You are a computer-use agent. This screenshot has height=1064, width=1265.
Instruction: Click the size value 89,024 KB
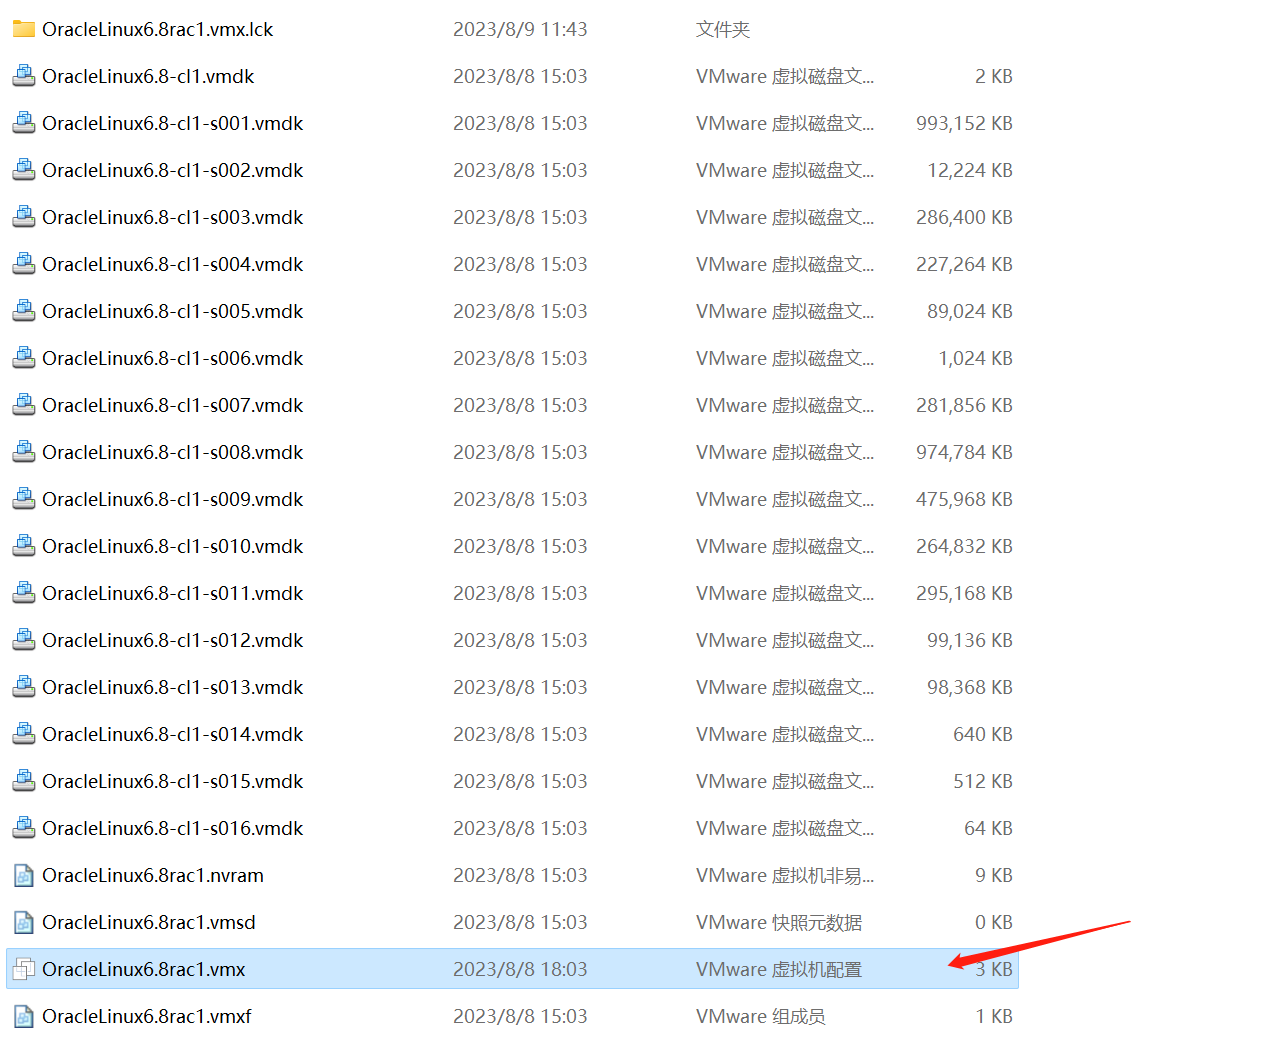click(x=970, y=311)
